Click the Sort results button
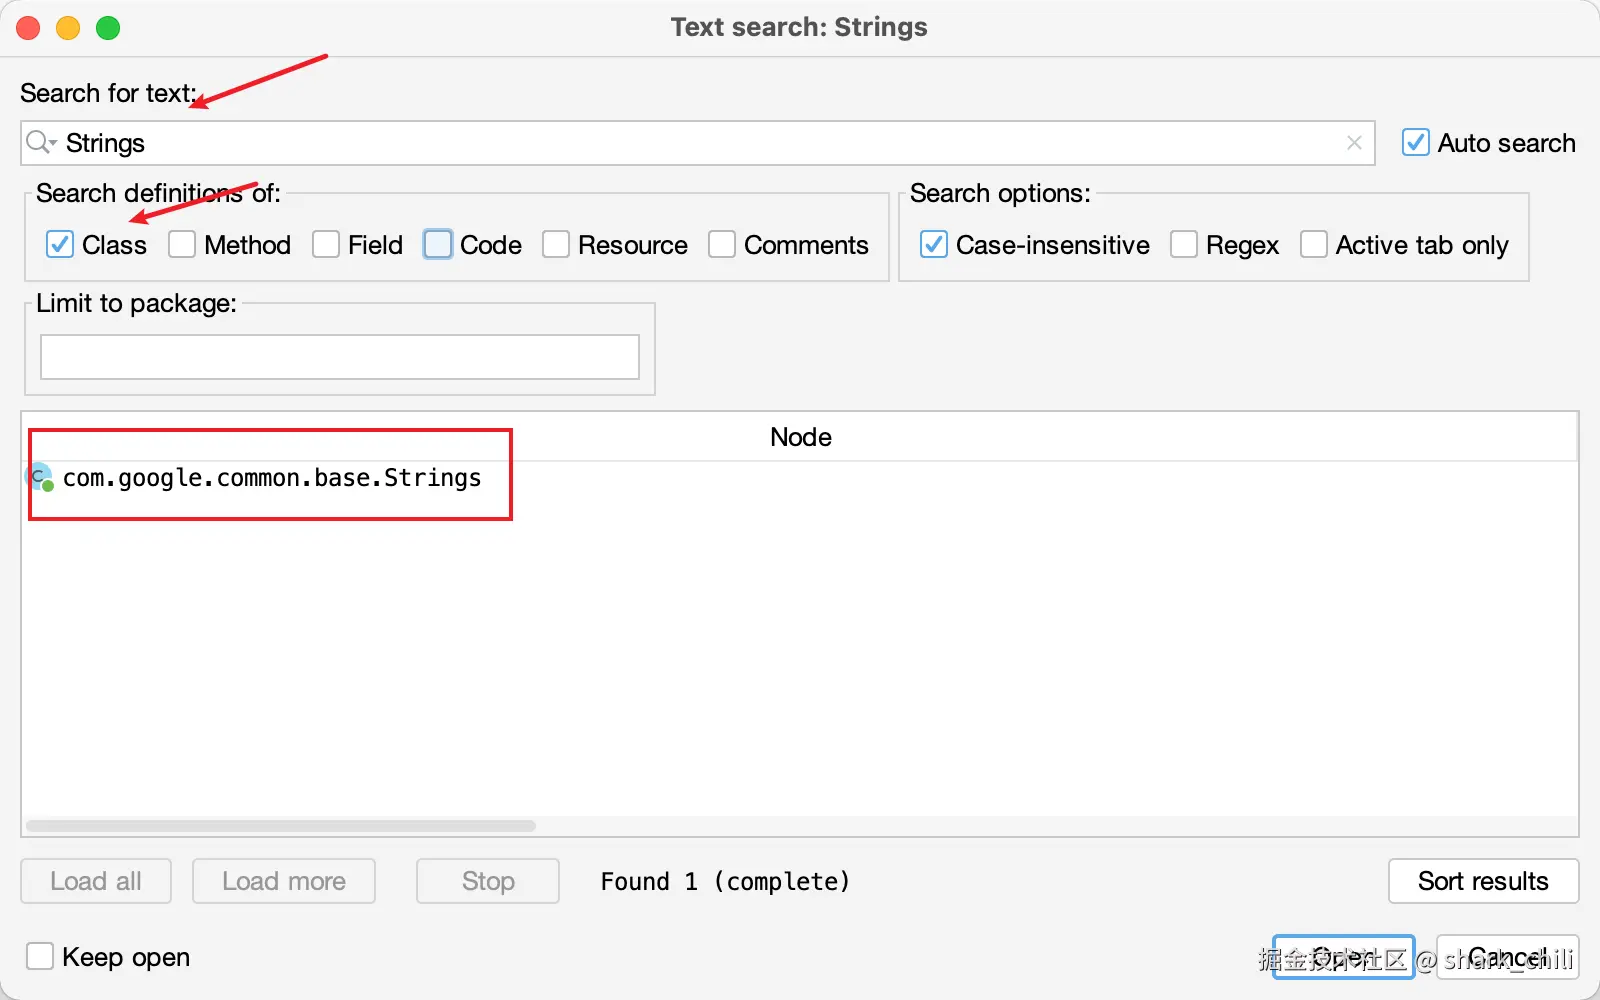 [x=1483, y=881]
